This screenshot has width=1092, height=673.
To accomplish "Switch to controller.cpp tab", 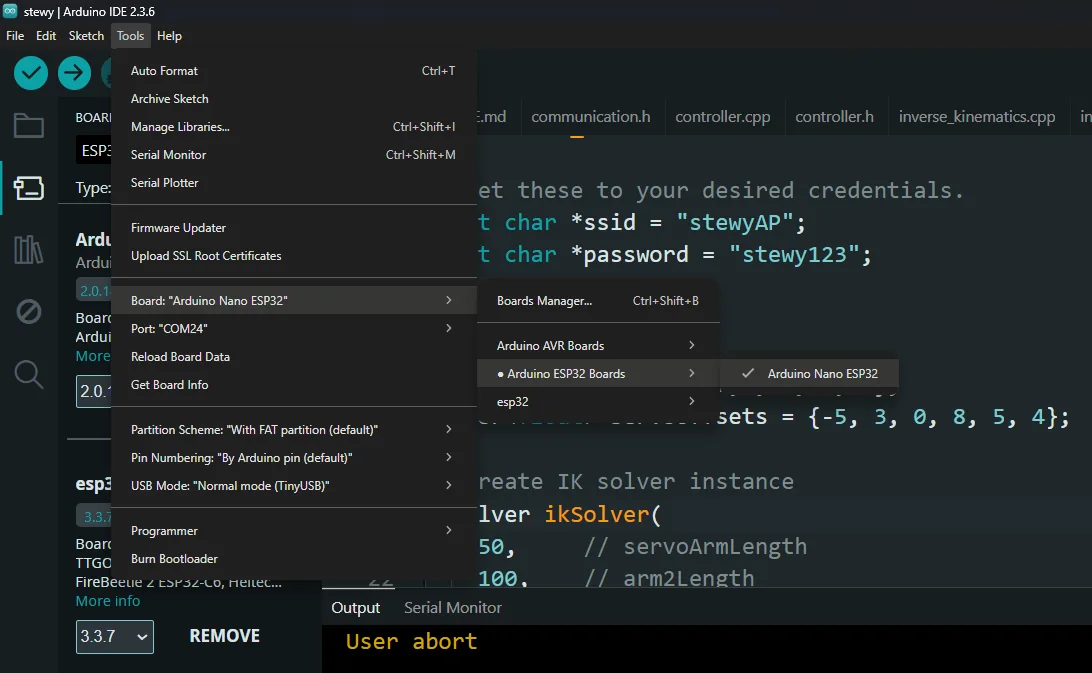I will pyautogui.click(x=723, y=117).
